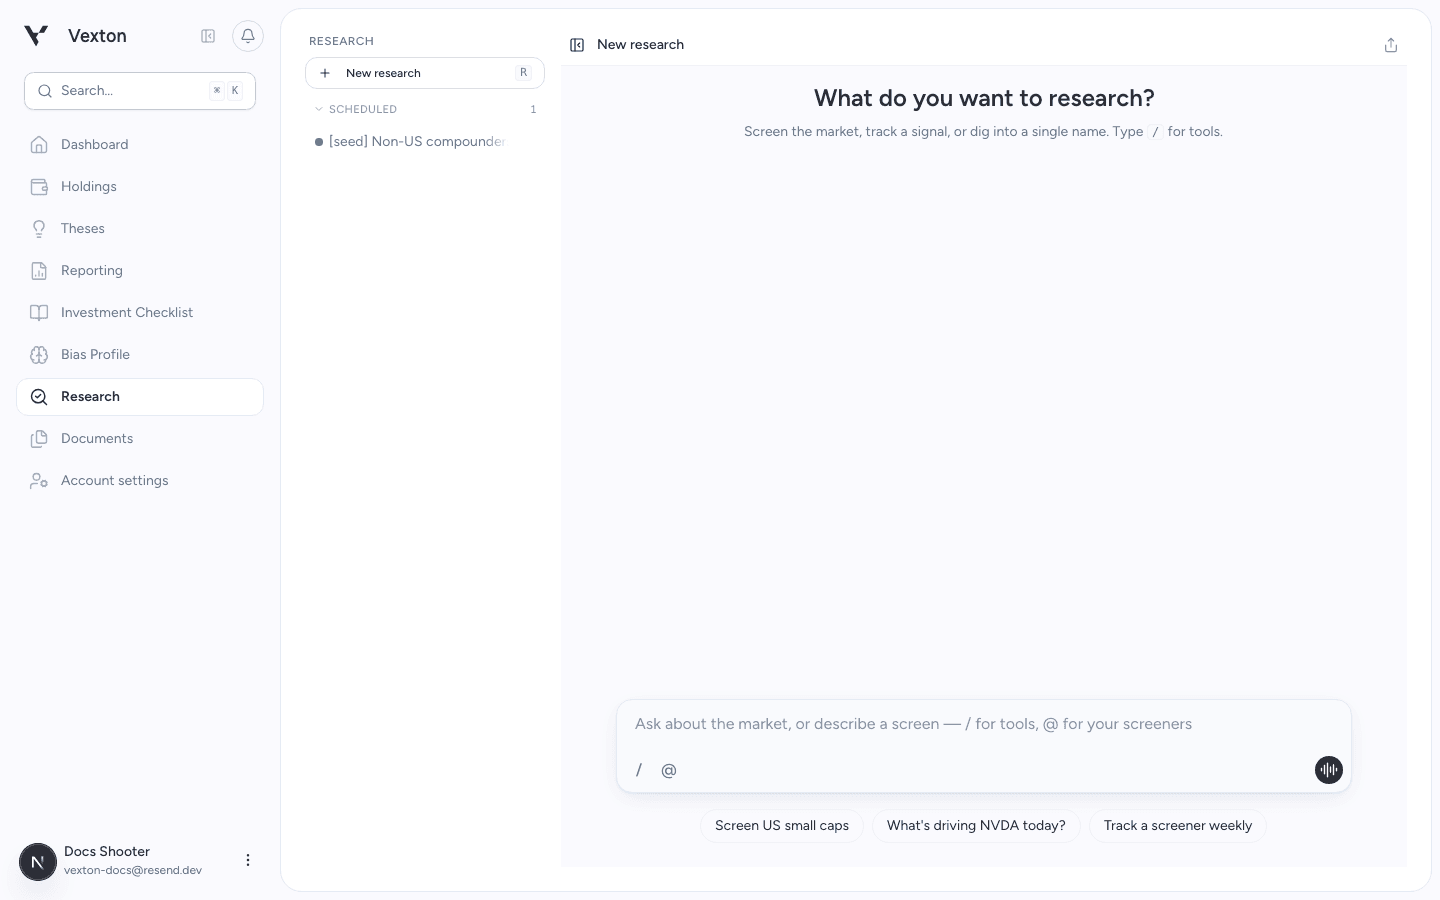Click the RESEARCH panel heading
1440x900 pixels.
(x=341, y=41)
